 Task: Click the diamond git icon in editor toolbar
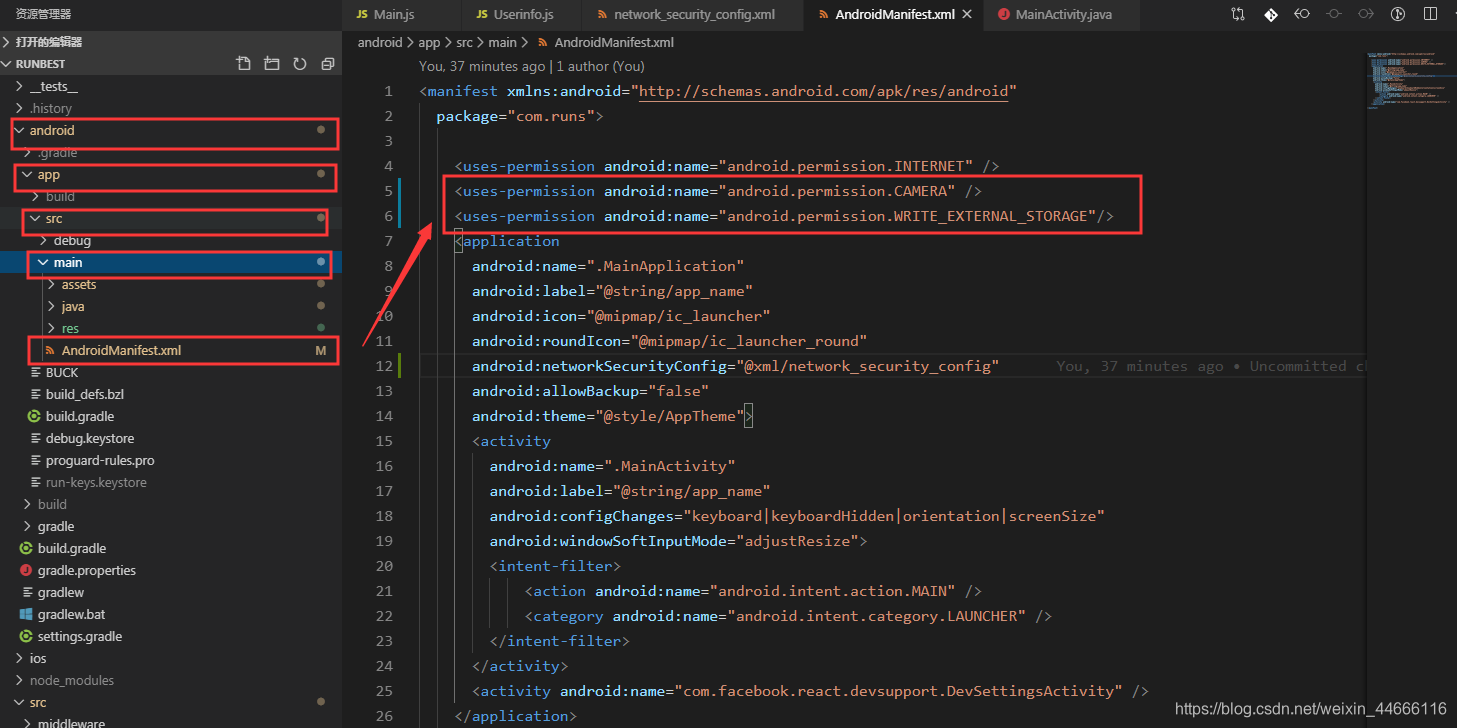pos(1270,15)
